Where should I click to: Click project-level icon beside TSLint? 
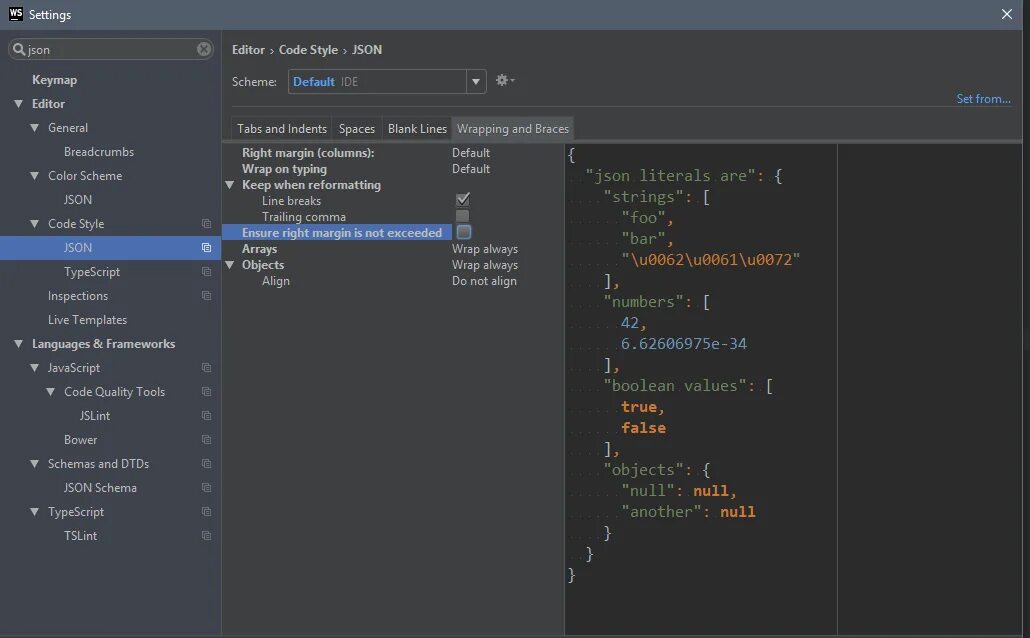(206, 535)
